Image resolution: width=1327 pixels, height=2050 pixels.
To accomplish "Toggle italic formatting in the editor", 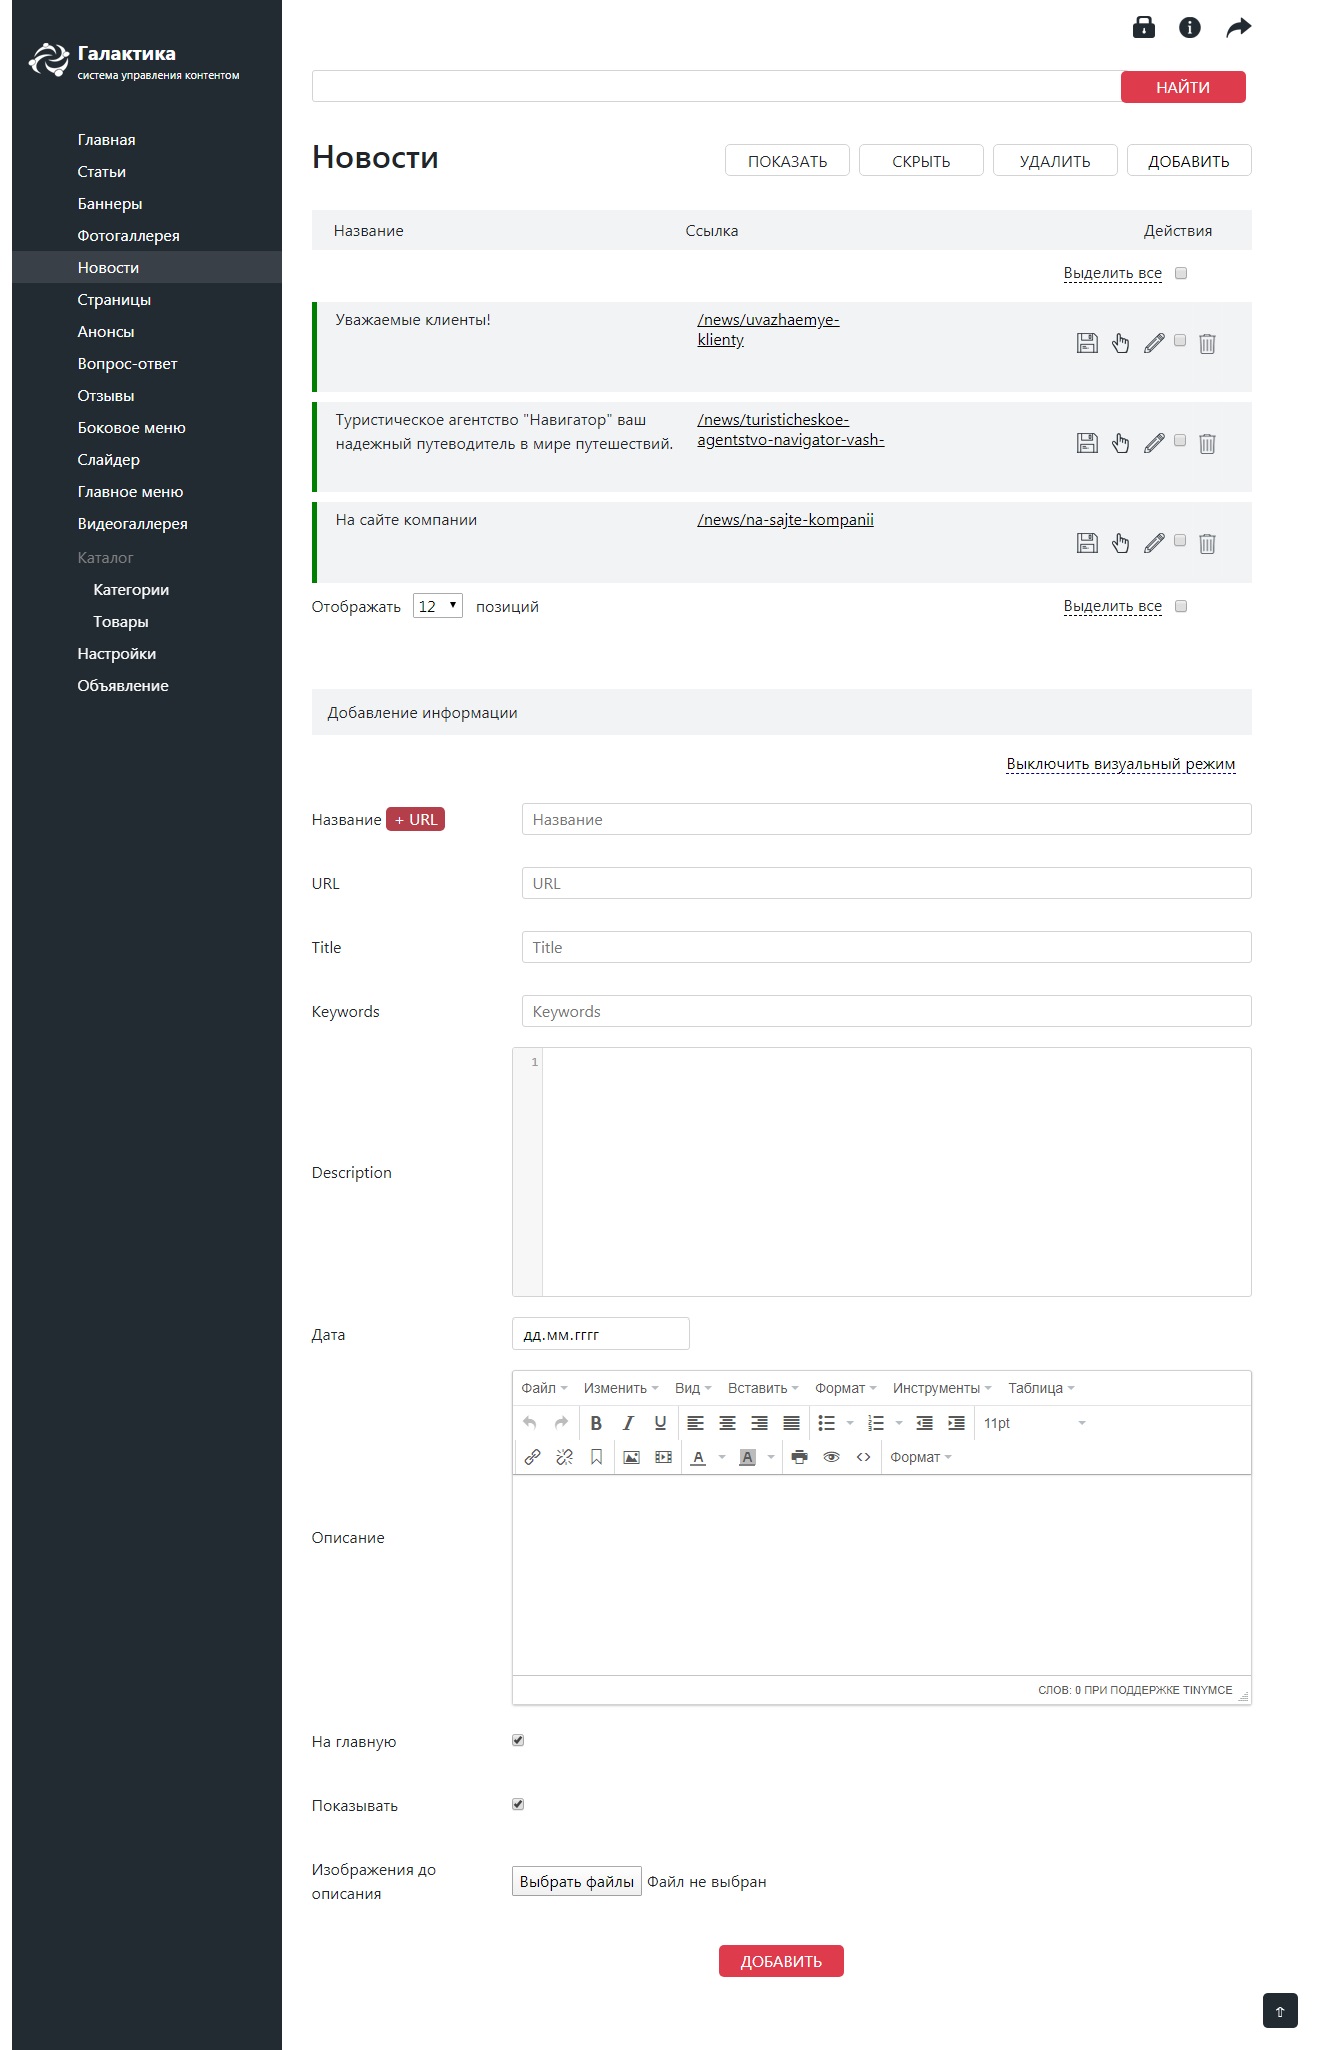I will click(x=628, y=1423).
